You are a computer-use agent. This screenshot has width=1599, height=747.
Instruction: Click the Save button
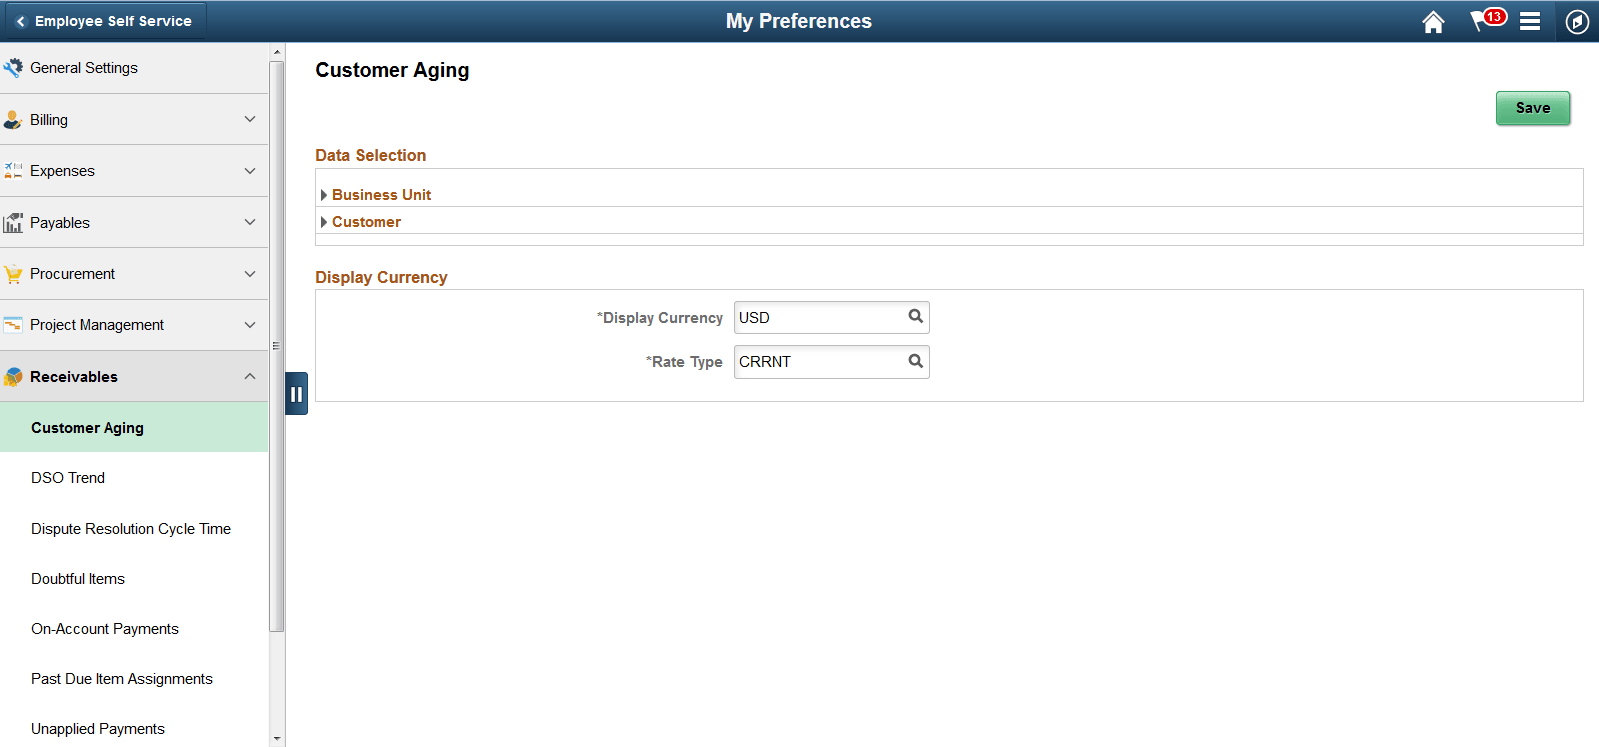tap(1532, 107)
